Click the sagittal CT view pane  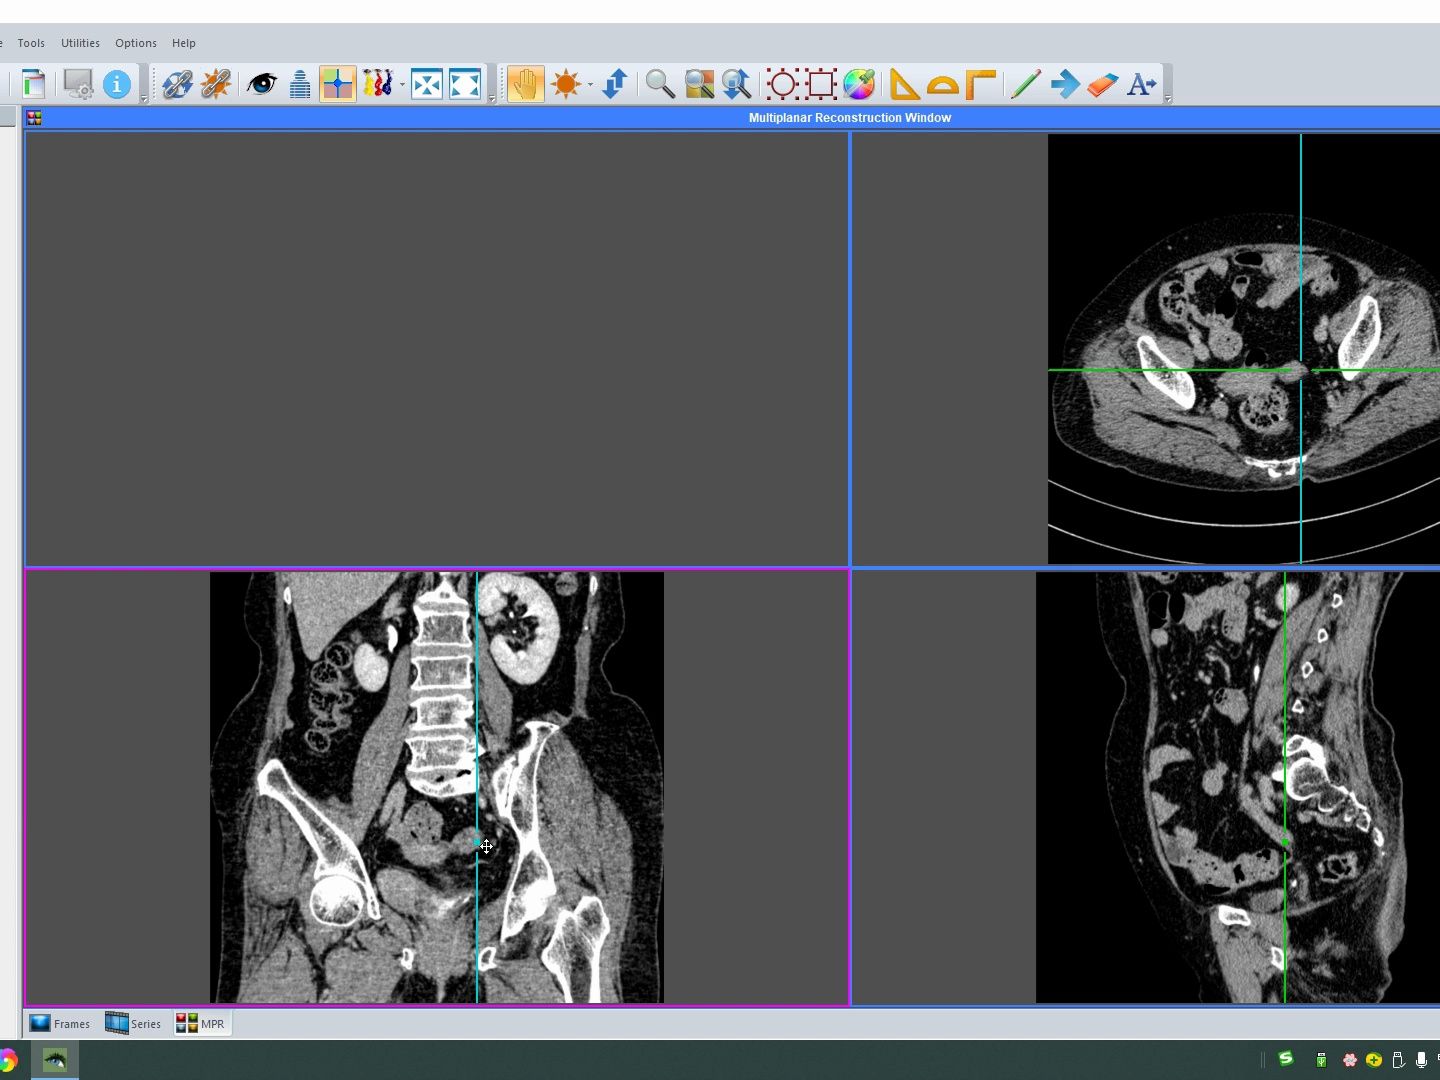click(1146, 787)
